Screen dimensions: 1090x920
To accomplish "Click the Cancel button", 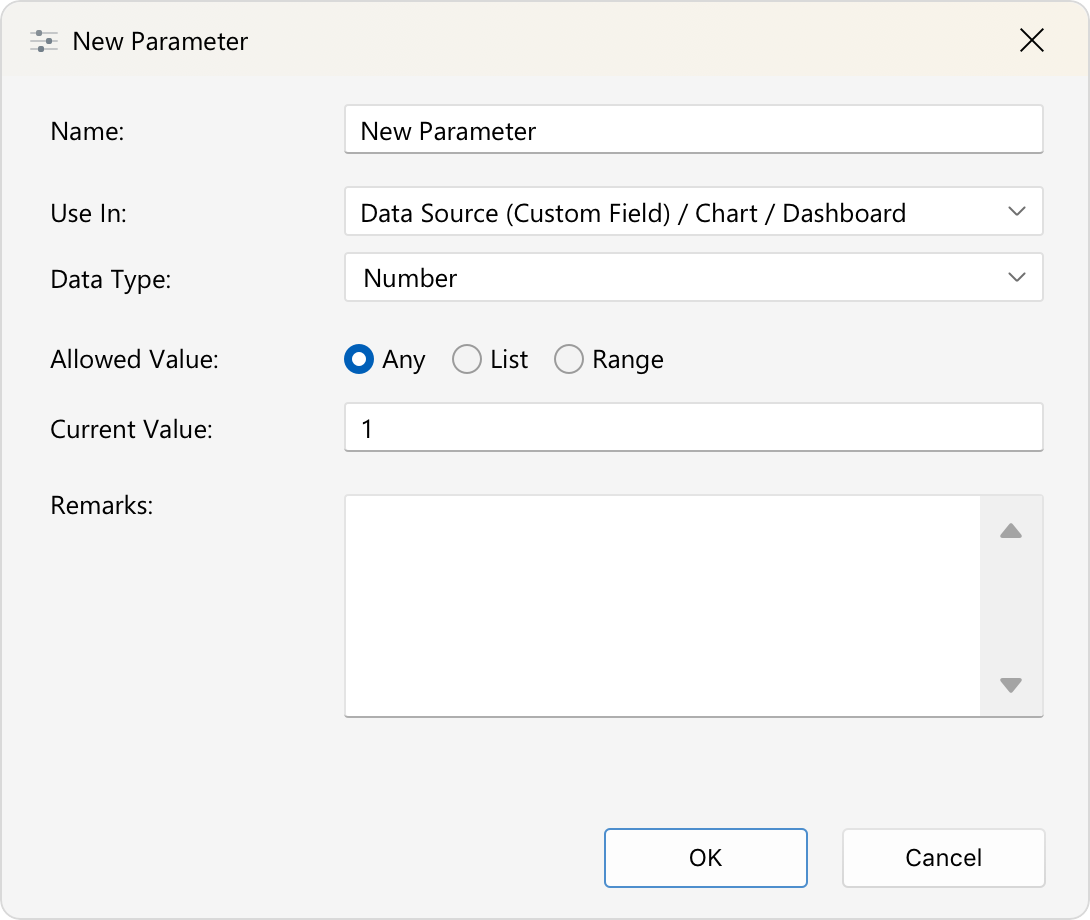I will pos(943,858).
